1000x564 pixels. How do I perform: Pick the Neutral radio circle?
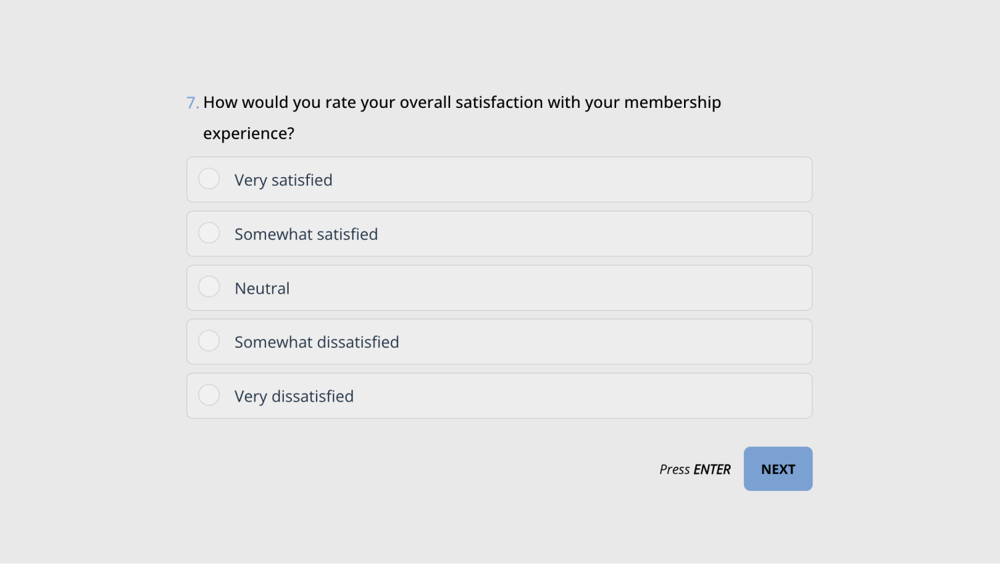click(209, 287)
